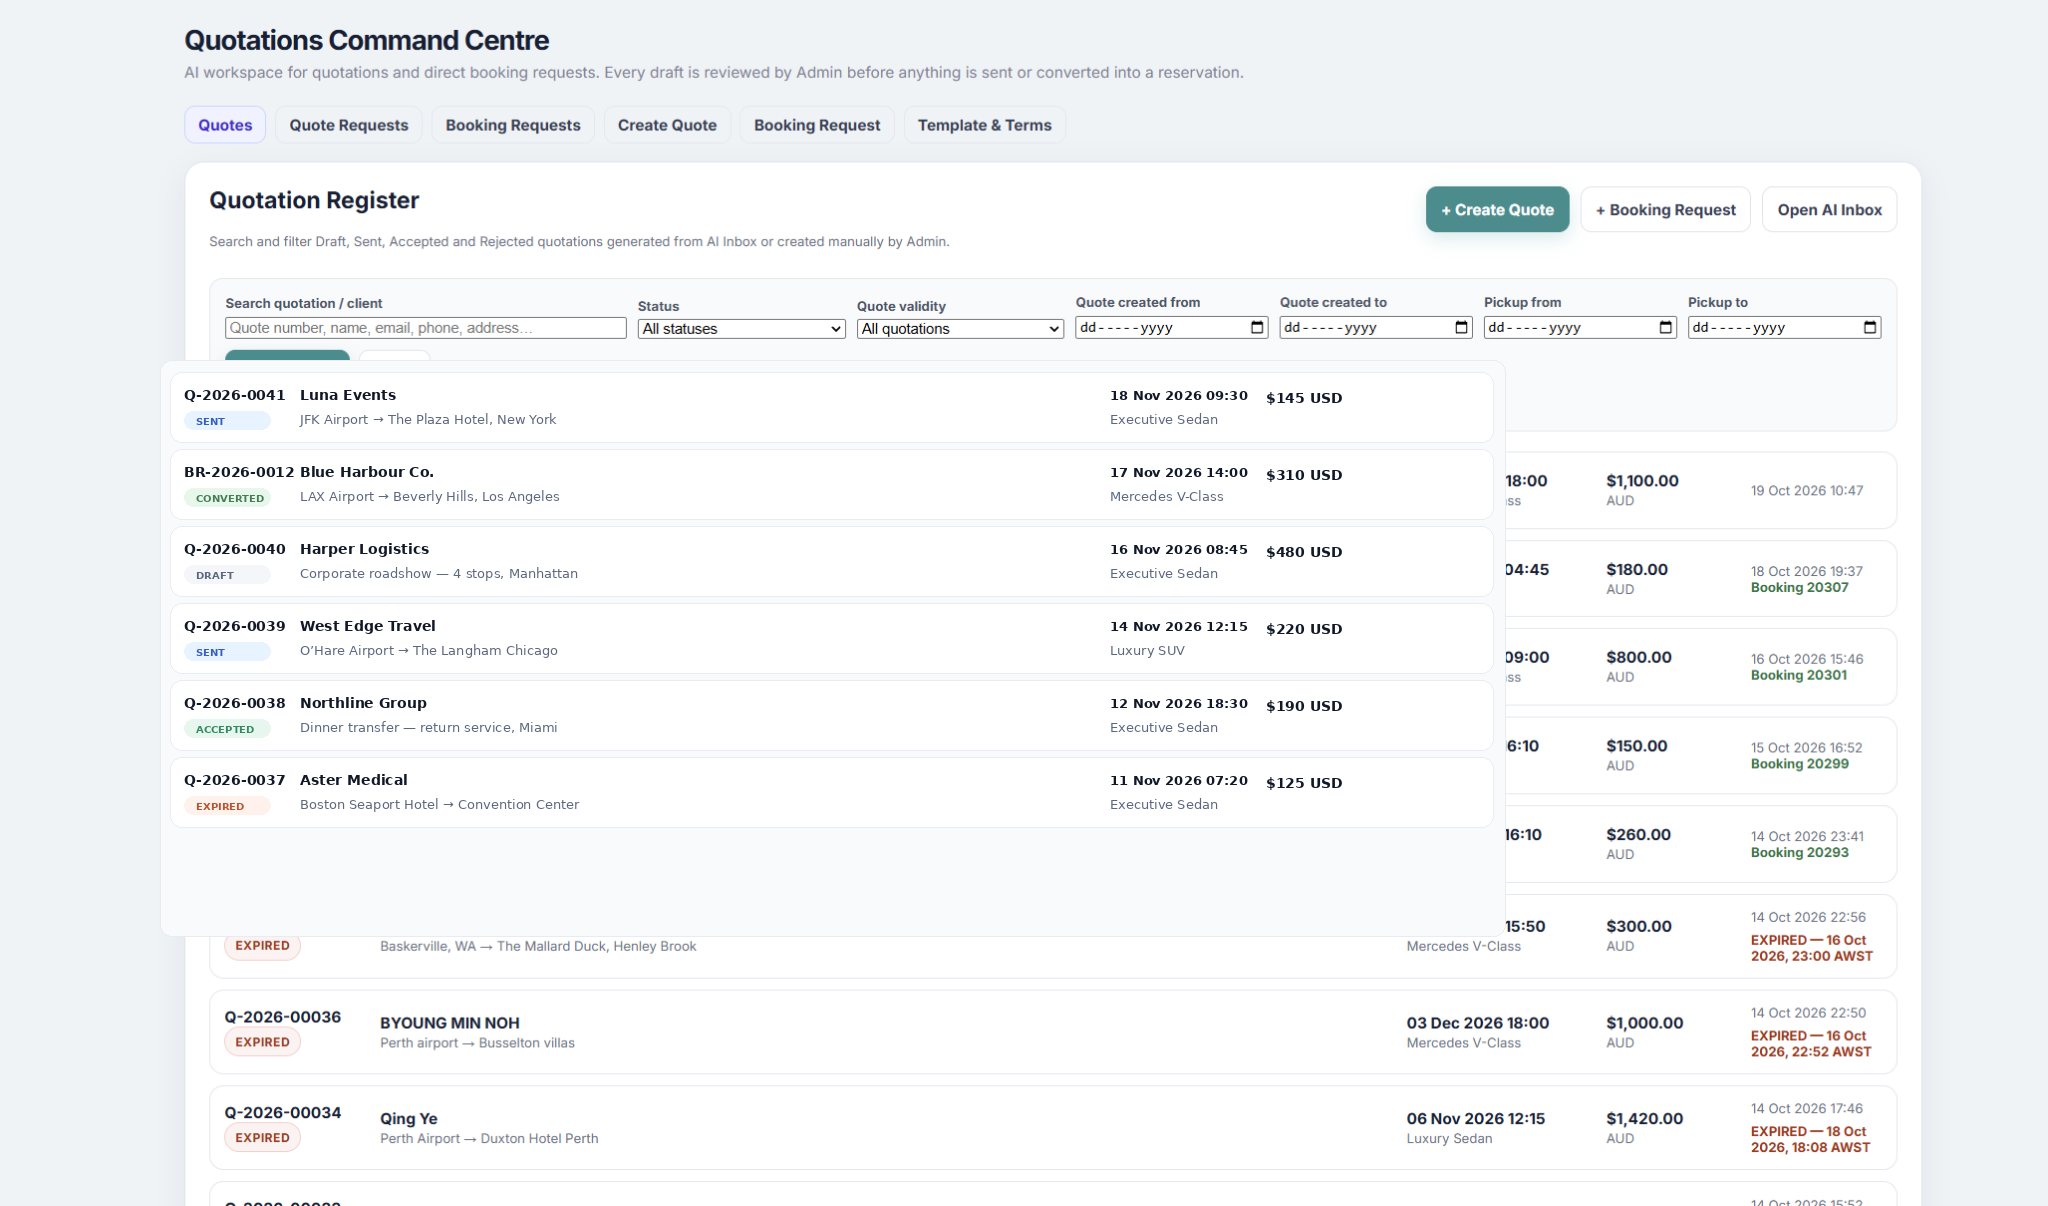The width and height of the screenshot is (2048, 1206).
Task: Select Q-2026-0037 Aster Medical row
Action: [x=832, y=793]
